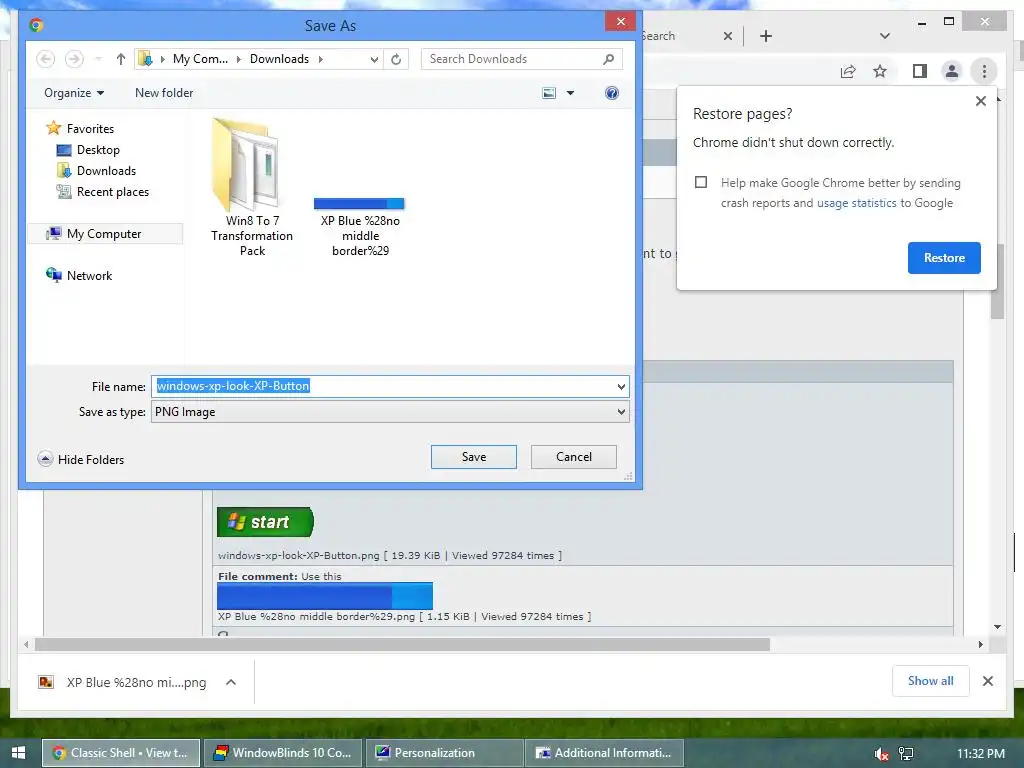Close the Chrome downloads bar
This screenshot has width=1024, height=768.
tap(987, 681)
